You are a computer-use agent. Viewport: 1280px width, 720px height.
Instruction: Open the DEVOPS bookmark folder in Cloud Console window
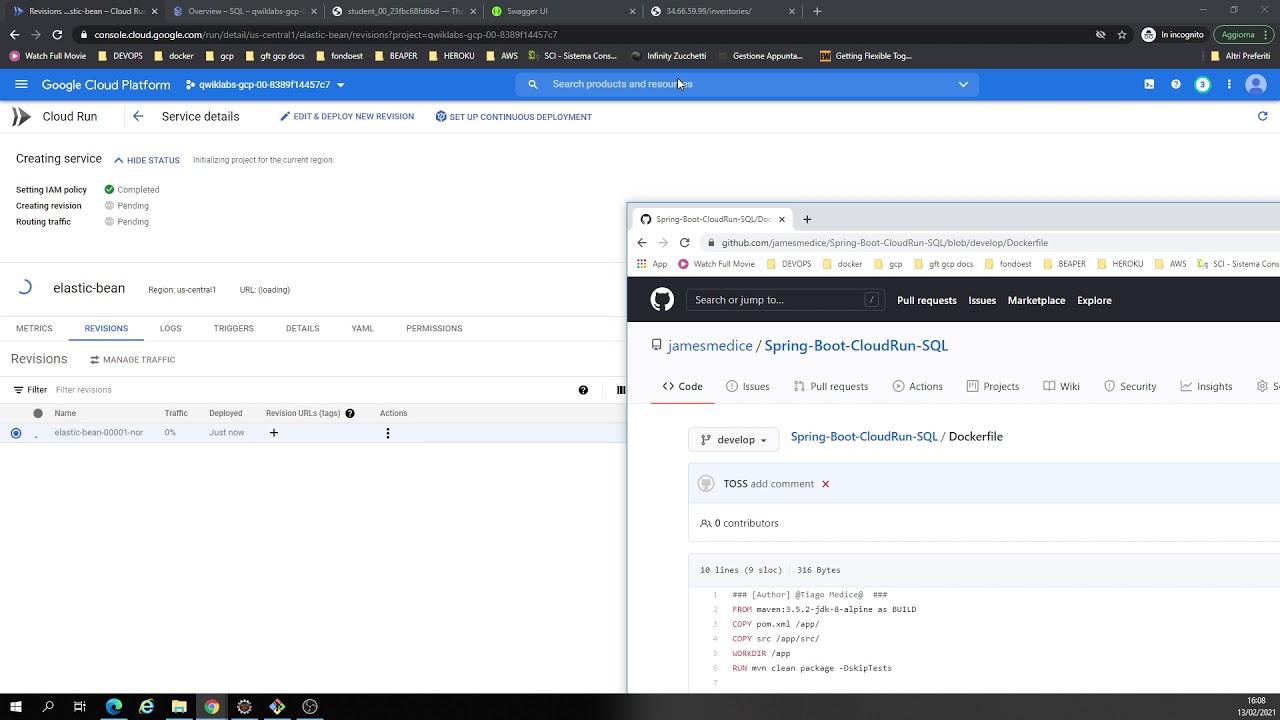tap(120, 56)
